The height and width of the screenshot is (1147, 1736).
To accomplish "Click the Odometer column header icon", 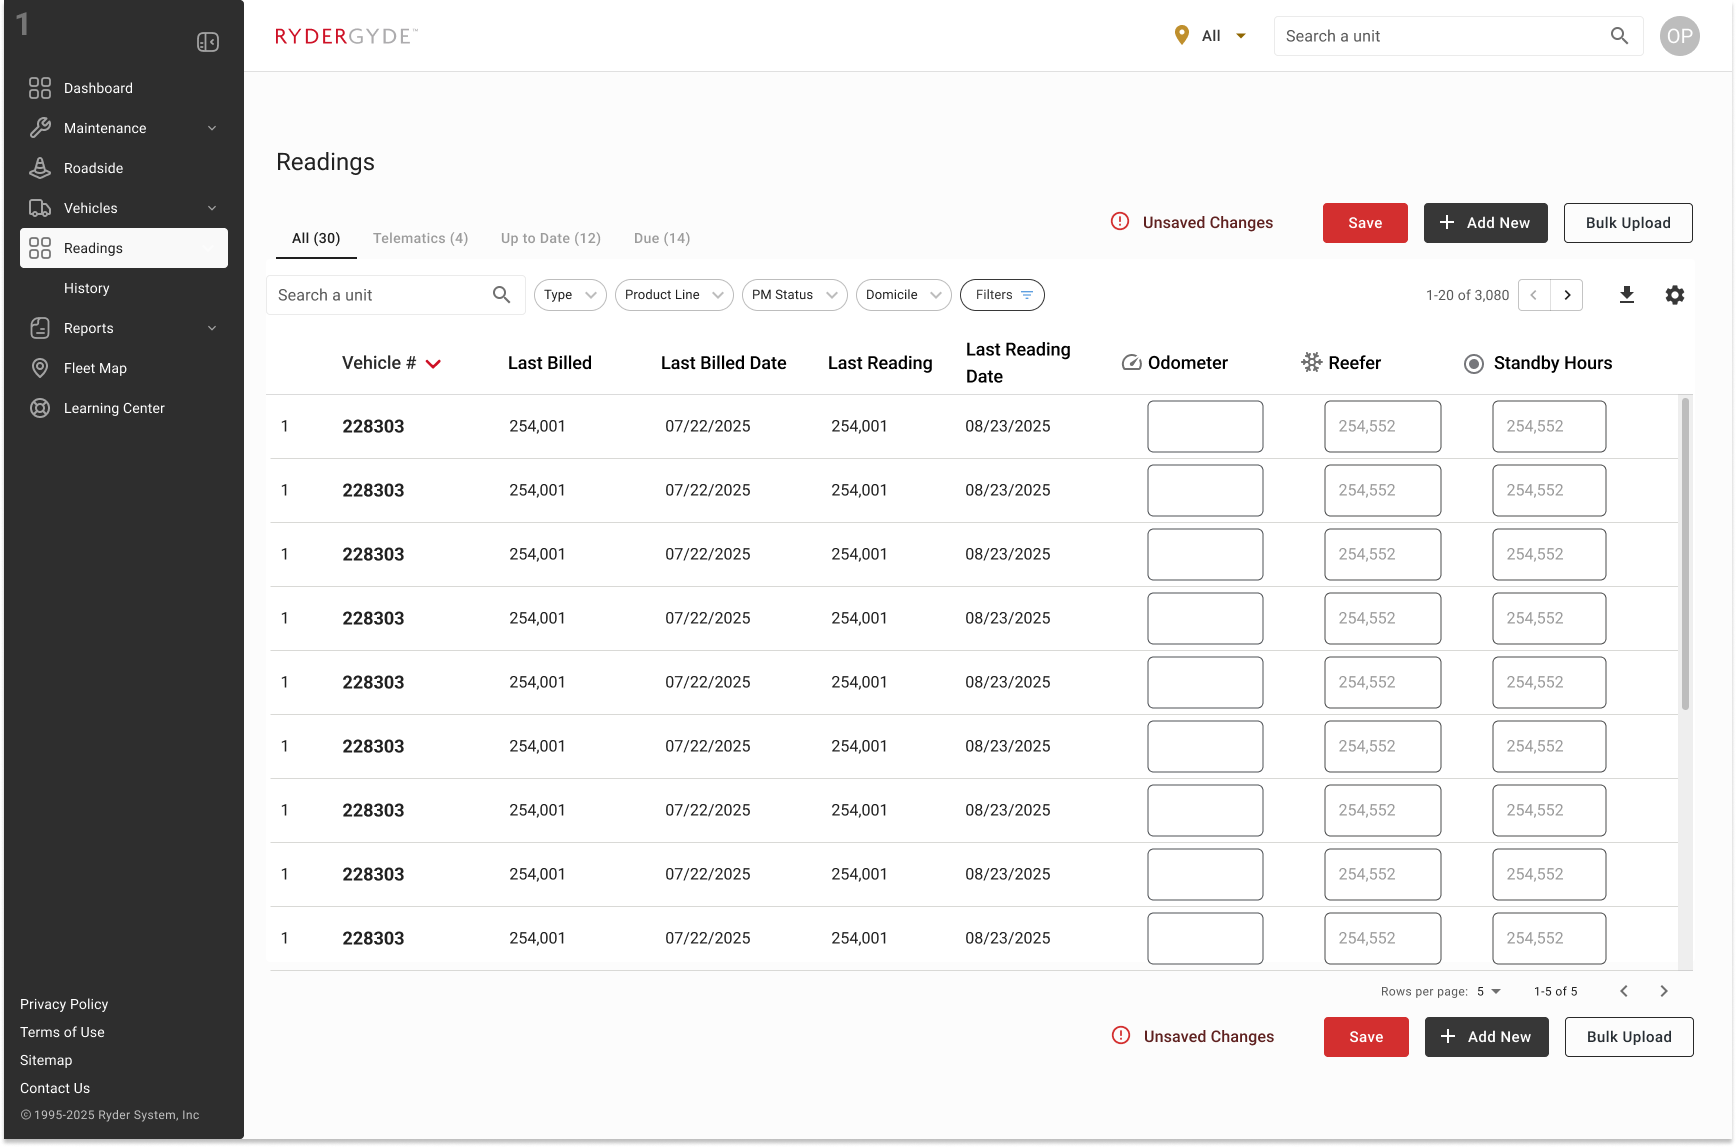I will (x=1131, y=363).
